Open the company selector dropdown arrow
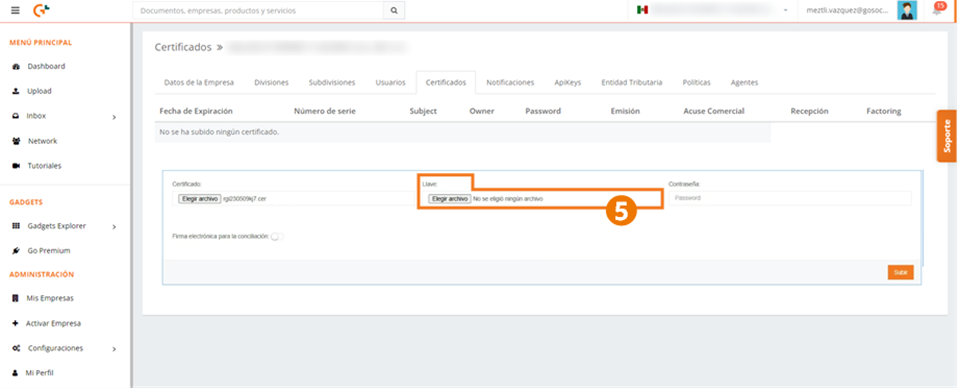The height and width of the screenshot is (389, 960). pos(786,10)
